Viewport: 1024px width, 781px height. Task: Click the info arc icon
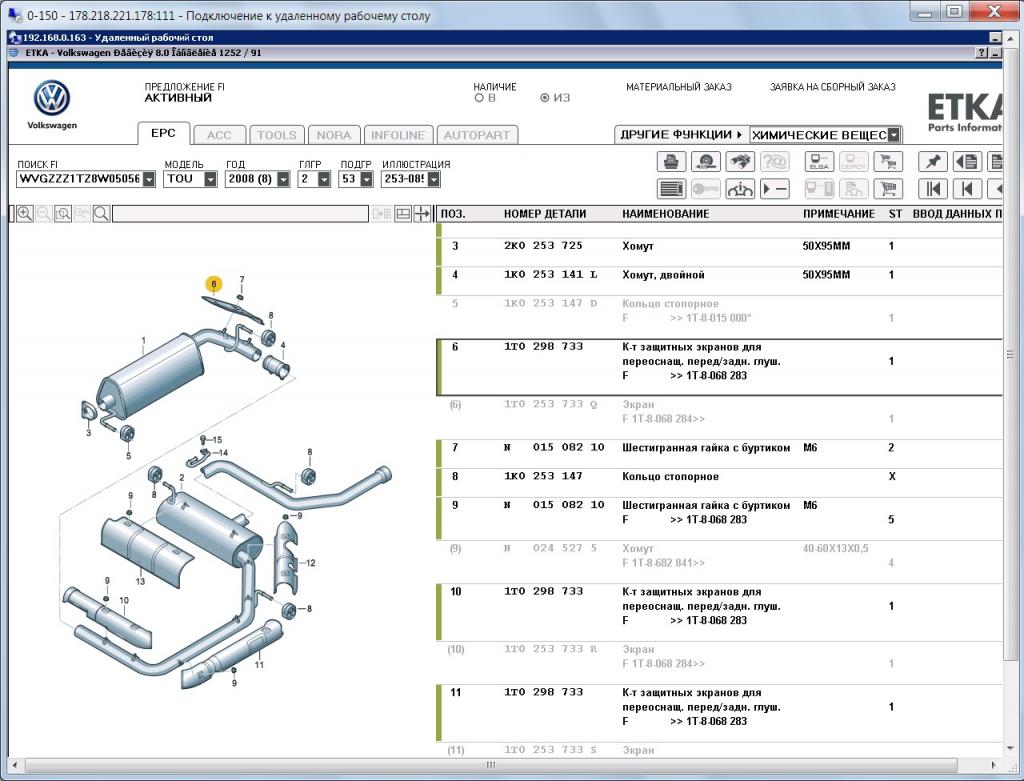[x=739, y=189]
